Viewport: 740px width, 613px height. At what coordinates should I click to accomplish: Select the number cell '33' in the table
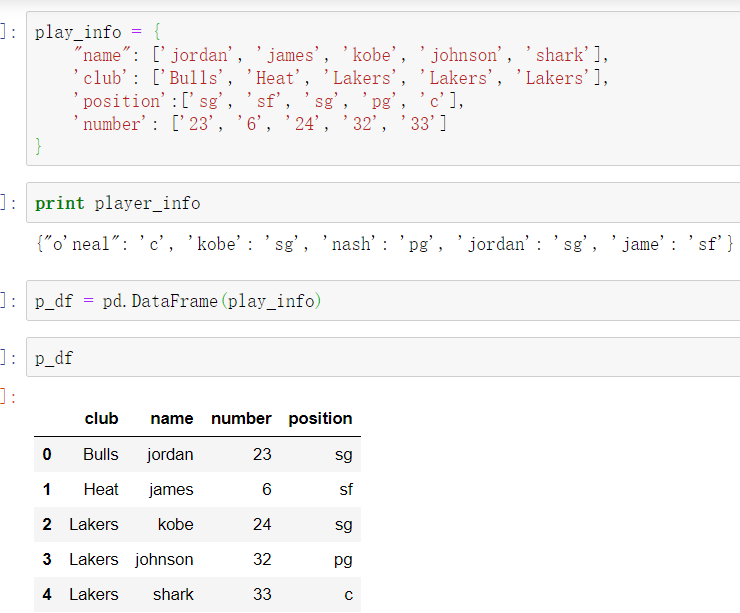pyautogui.click(x=262, y=594)
